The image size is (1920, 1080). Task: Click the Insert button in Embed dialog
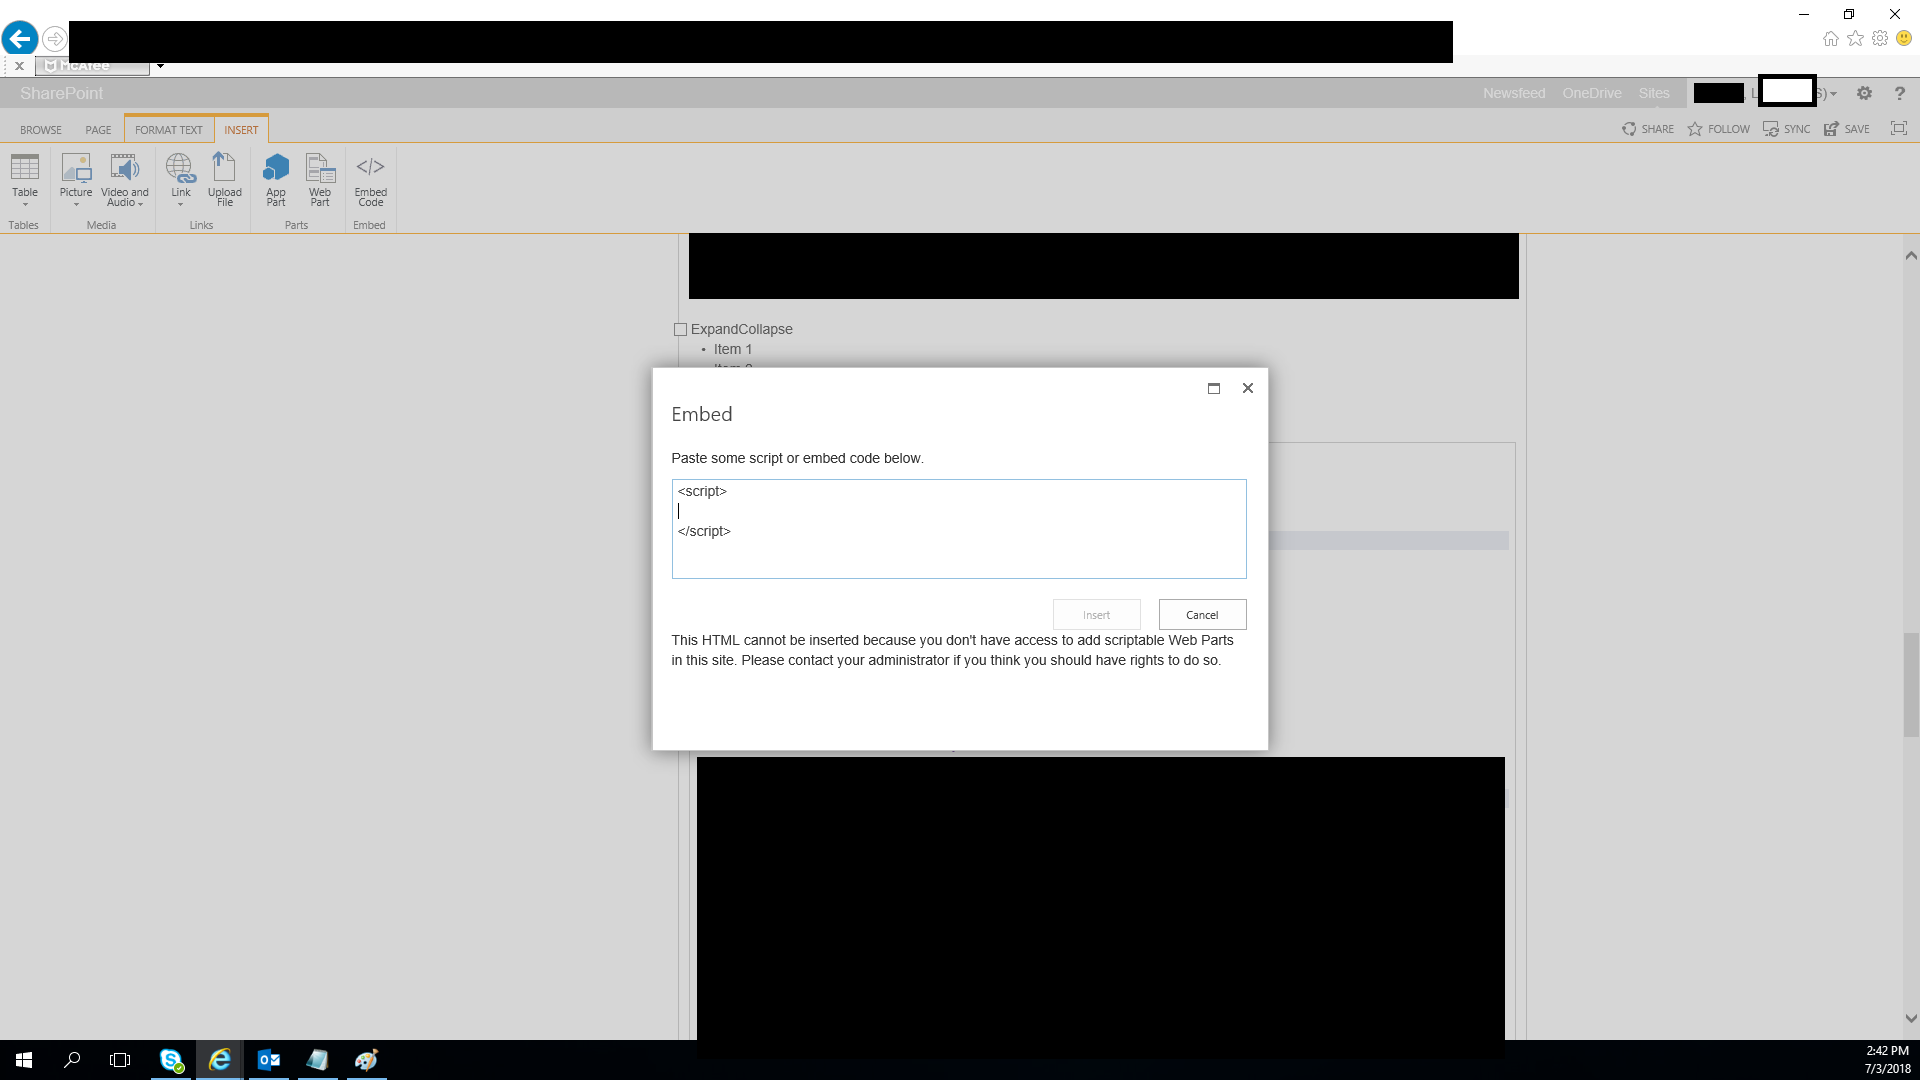click(1096, 615)
